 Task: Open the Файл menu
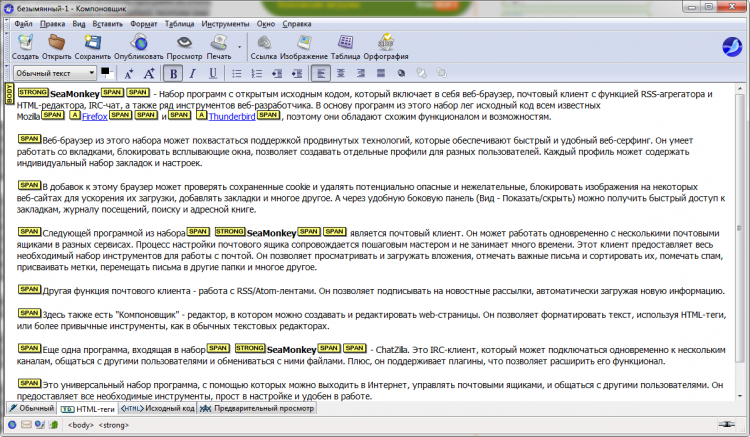(x=23, y=24)
